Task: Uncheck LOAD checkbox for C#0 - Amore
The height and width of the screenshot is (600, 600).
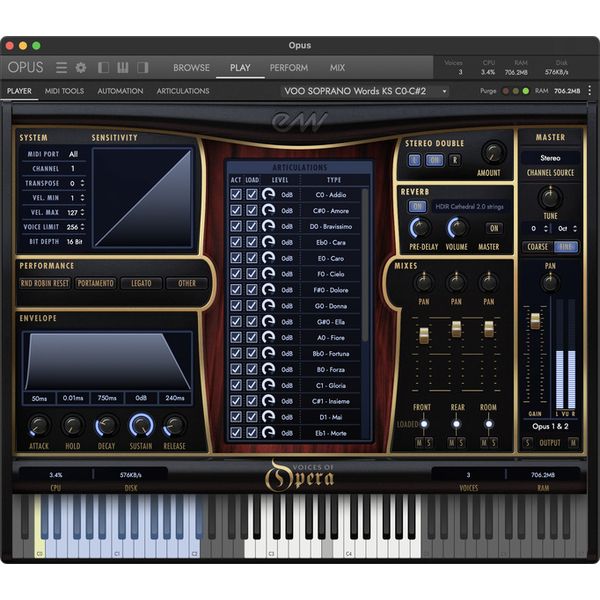Action: [x=251, y=210]
